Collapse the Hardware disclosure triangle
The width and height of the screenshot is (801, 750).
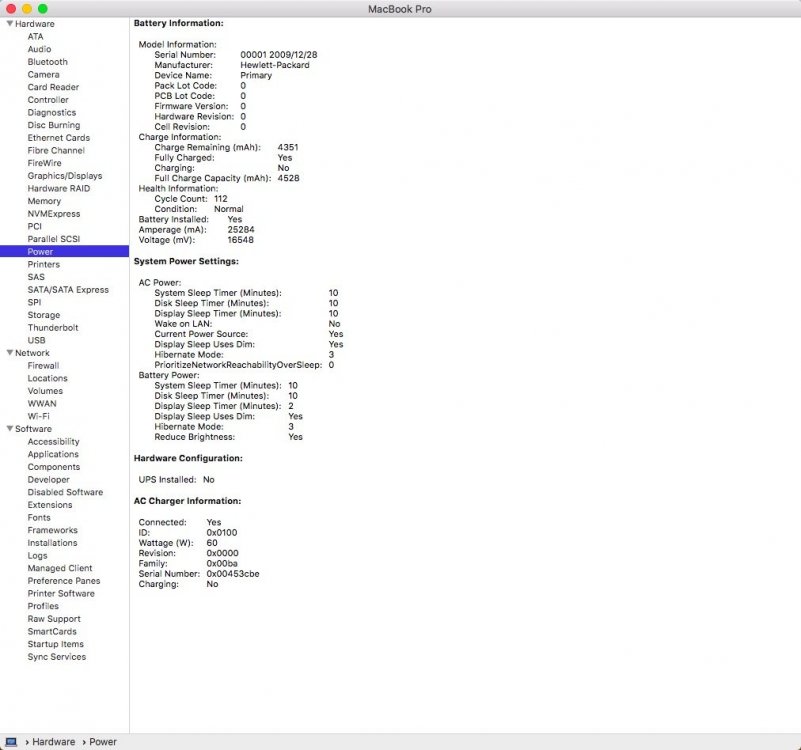tap(10, 24)
